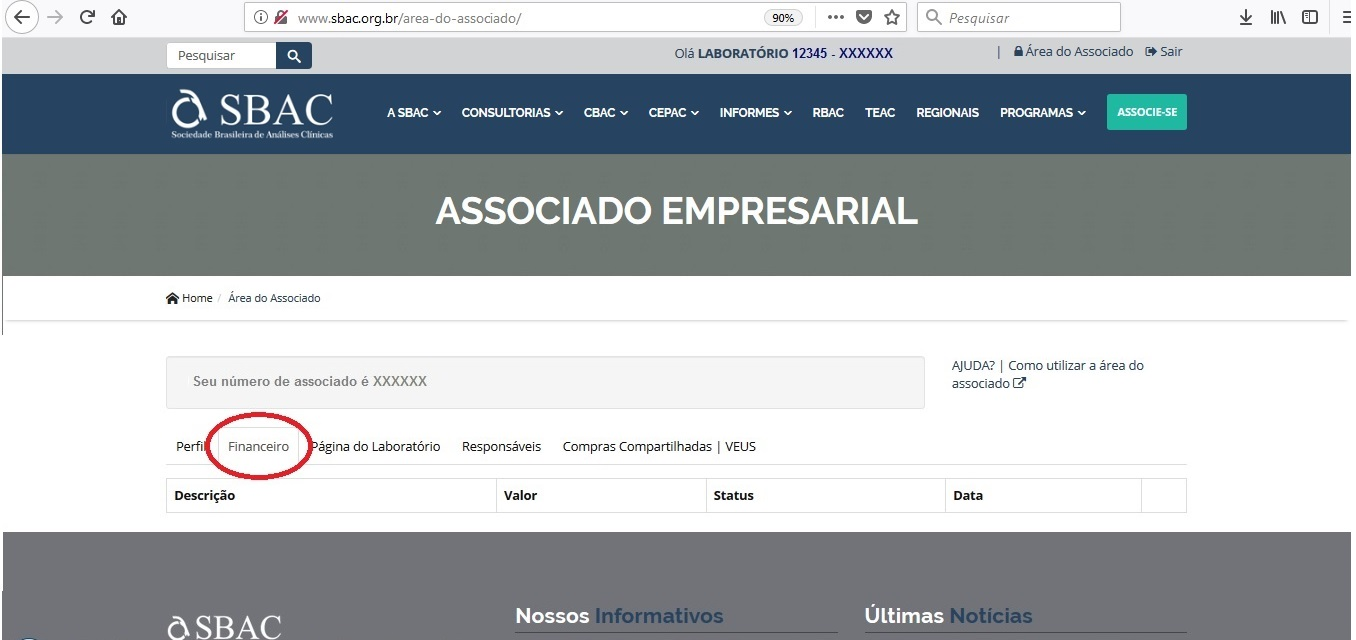The width and height of the screenshot is (1356, 640).
Task: Focus the Firefox Pesquisar search box
Action: pyautogui.click(x=1018, y=17)
